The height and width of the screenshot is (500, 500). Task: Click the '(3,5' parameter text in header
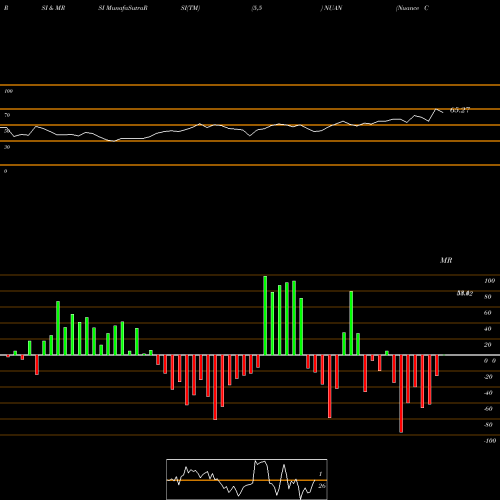click(257, 8)
